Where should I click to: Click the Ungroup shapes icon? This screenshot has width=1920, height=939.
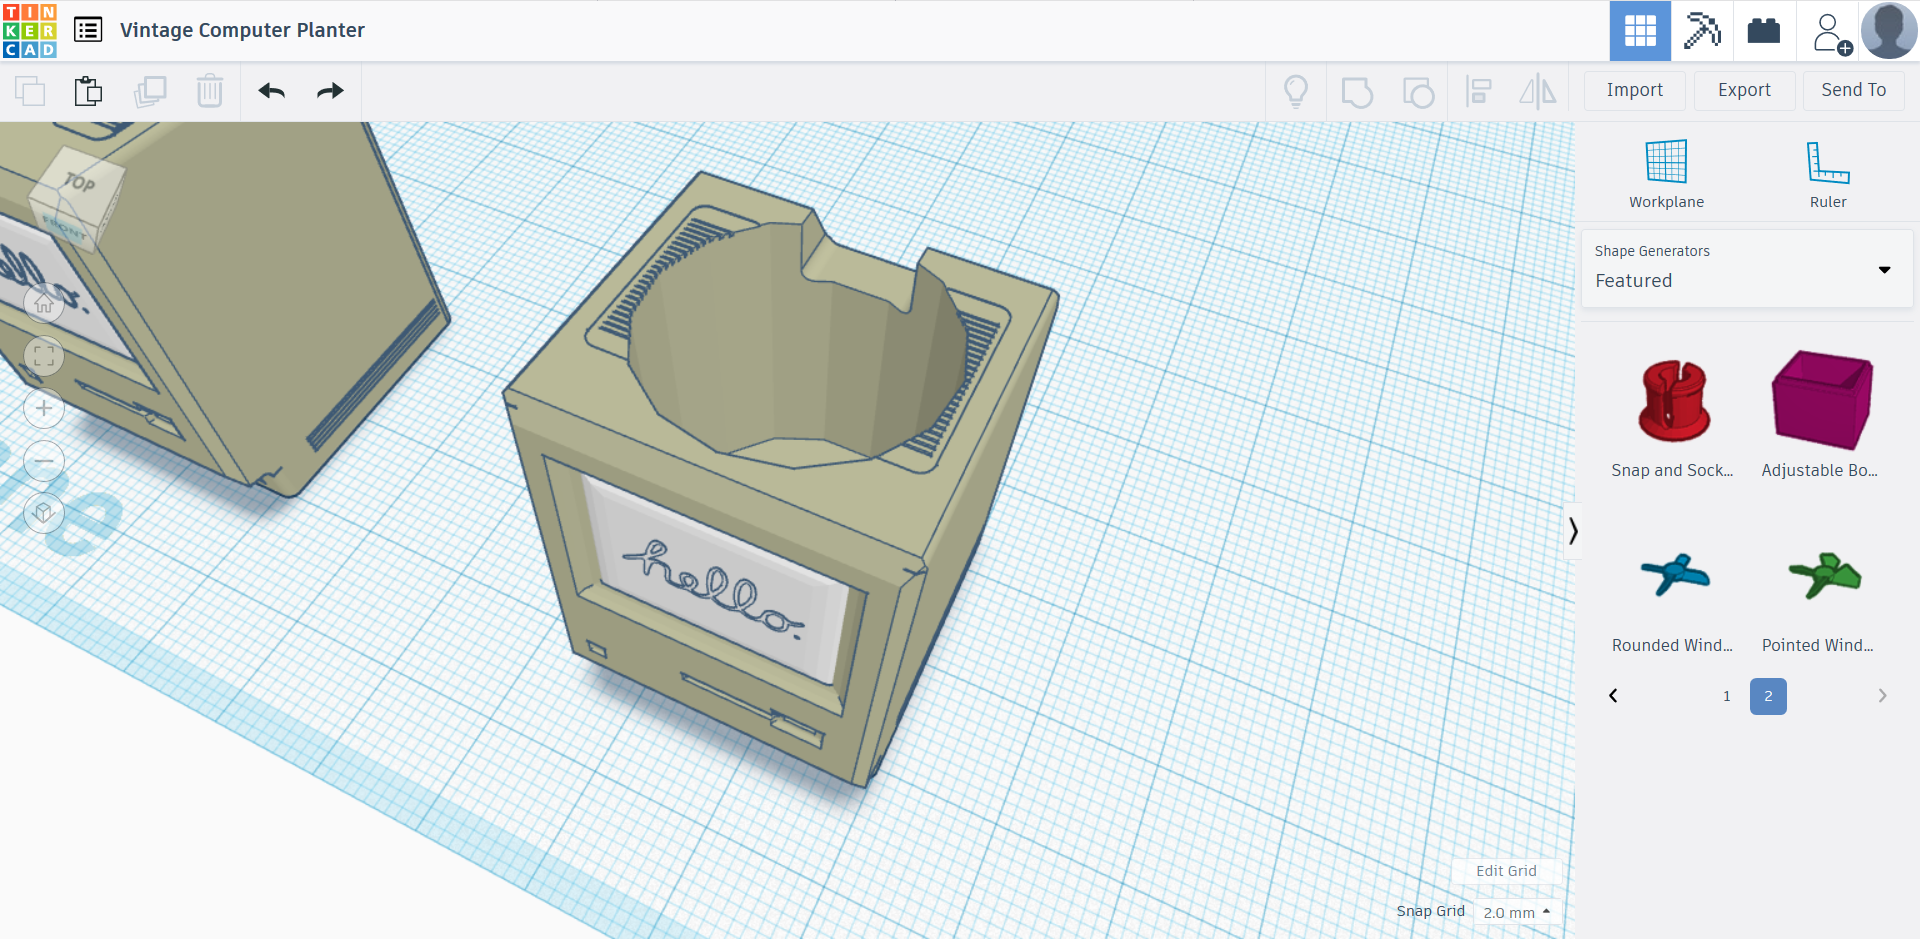coord(1418,91)
